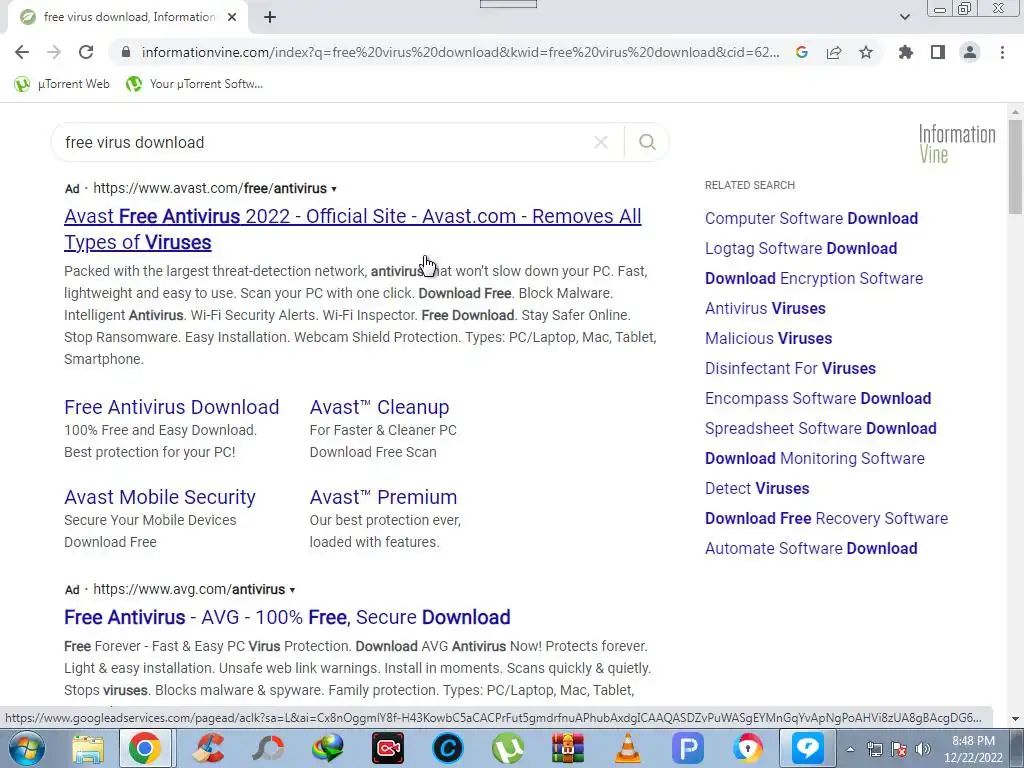
Task: Click the Information Vine logo
Action: pyautogui.click(x=957, y=144)
